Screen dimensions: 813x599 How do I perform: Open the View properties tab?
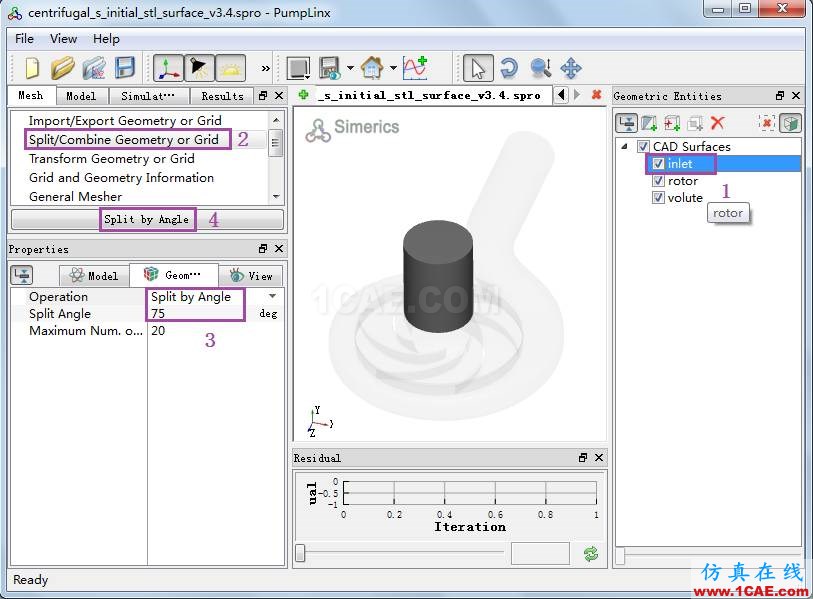251,276
